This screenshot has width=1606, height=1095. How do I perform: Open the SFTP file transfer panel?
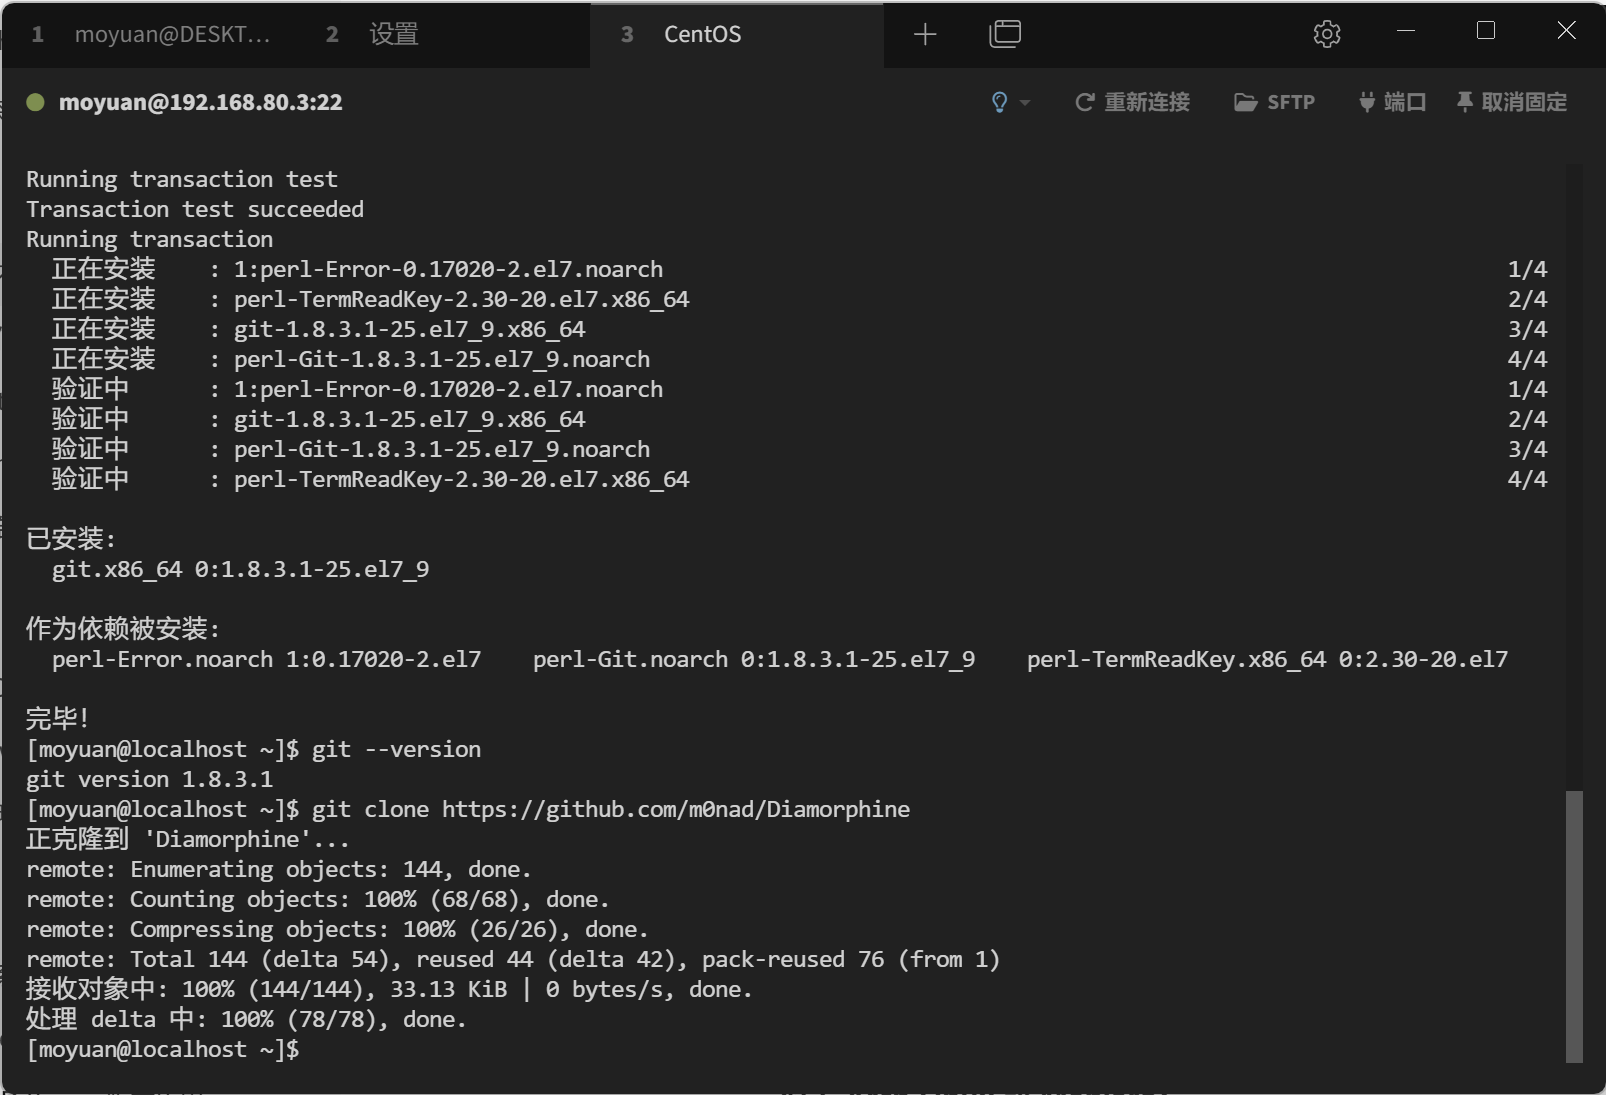1274,102
